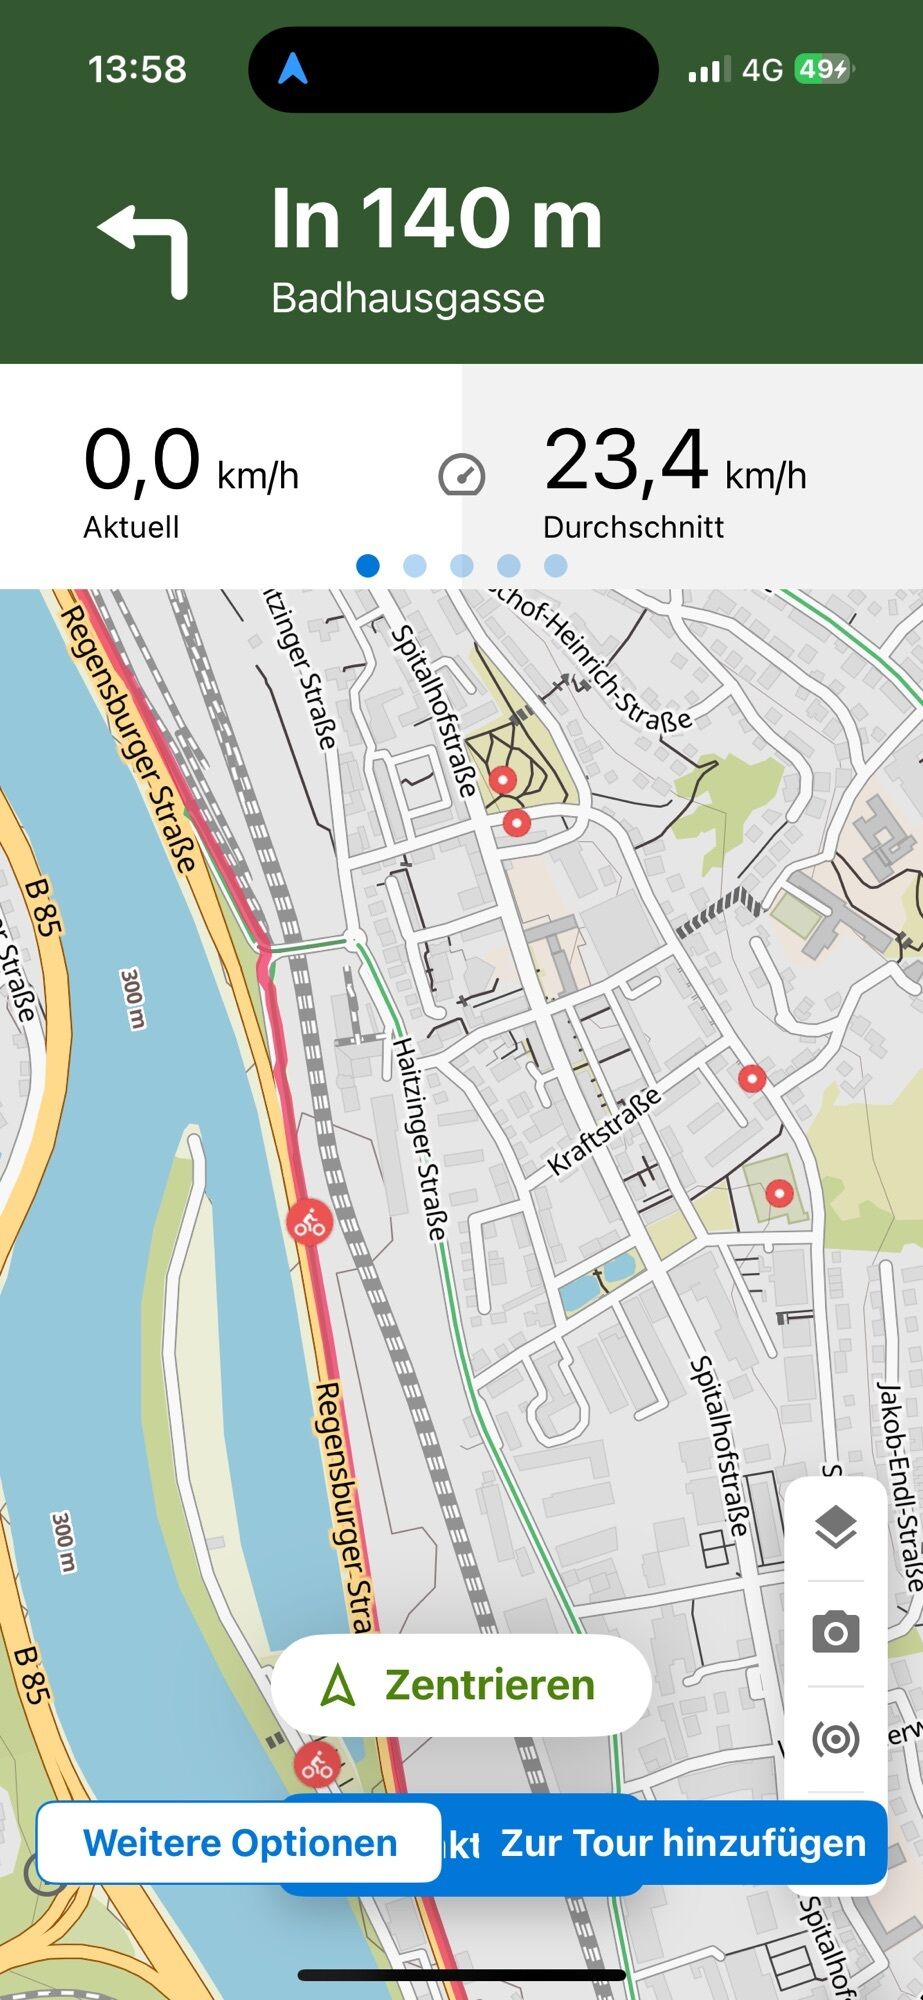Open the map layers selector
This screenshot has height=2000, width=923.
pyautogui.click(x=835, y=1527)
